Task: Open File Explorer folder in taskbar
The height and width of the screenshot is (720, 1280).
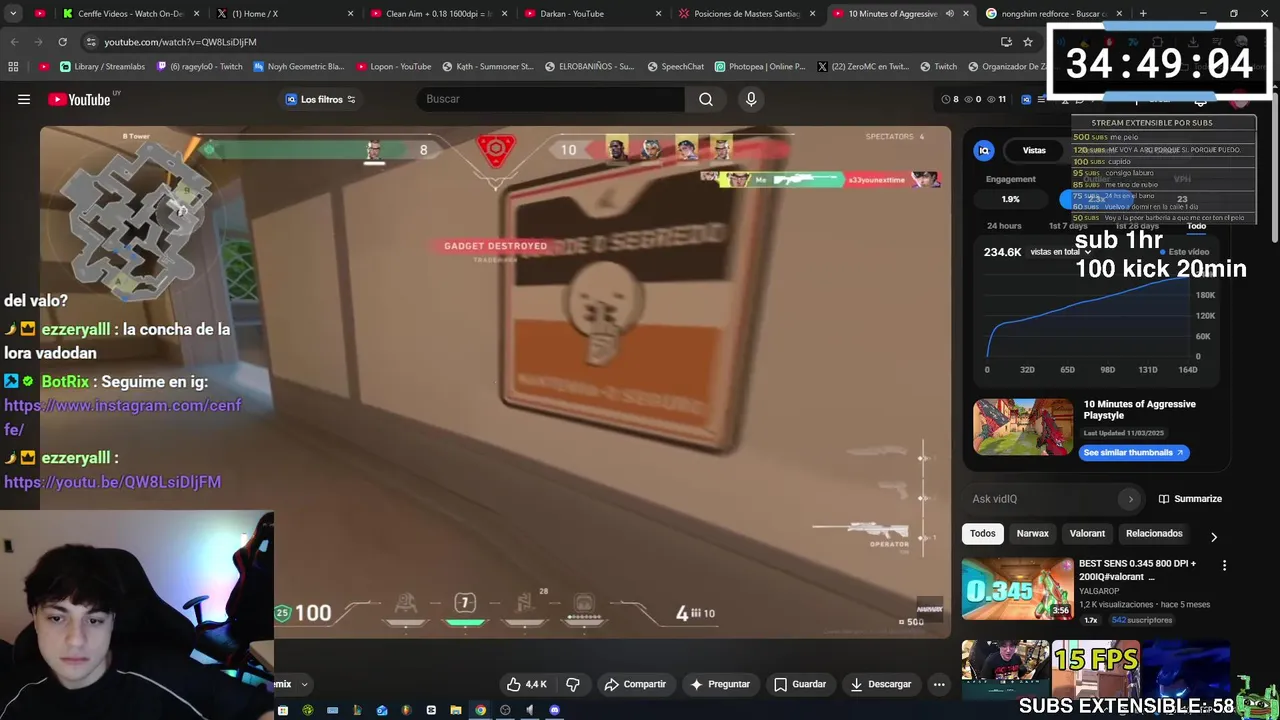Action: [455, 711]
